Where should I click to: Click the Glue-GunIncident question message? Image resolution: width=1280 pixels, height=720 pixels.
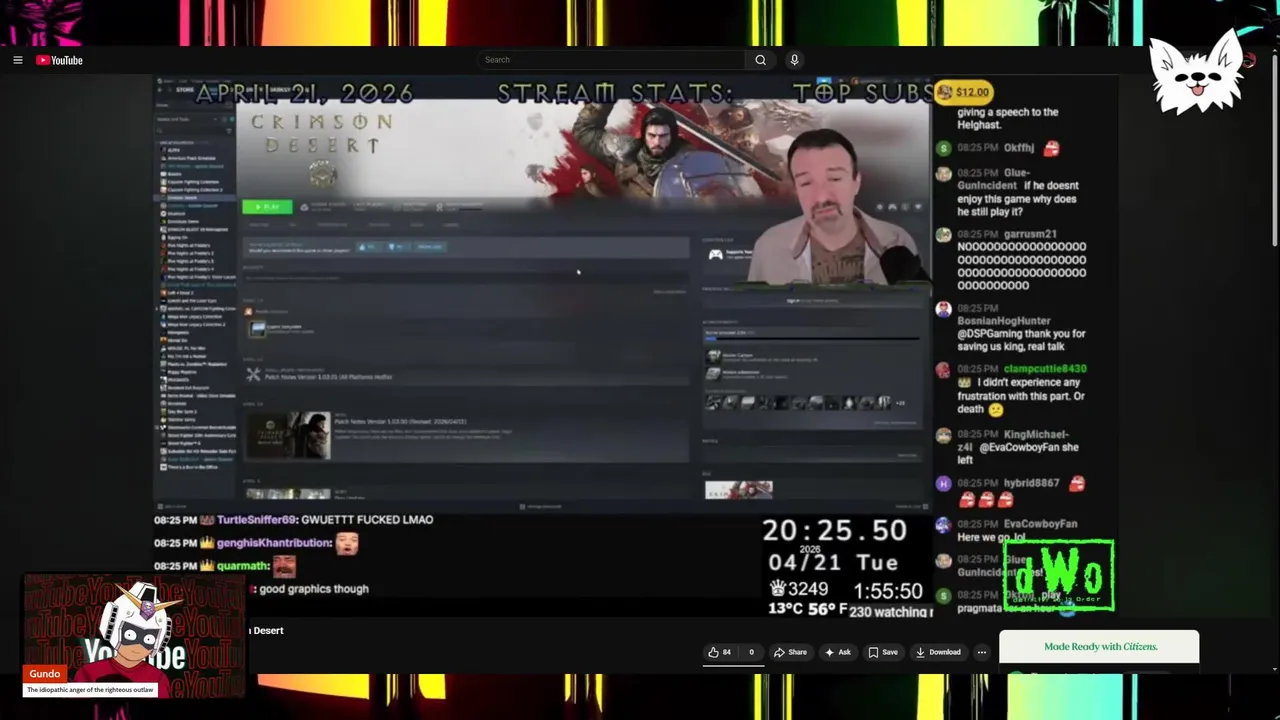click(x=1010, y=192)
